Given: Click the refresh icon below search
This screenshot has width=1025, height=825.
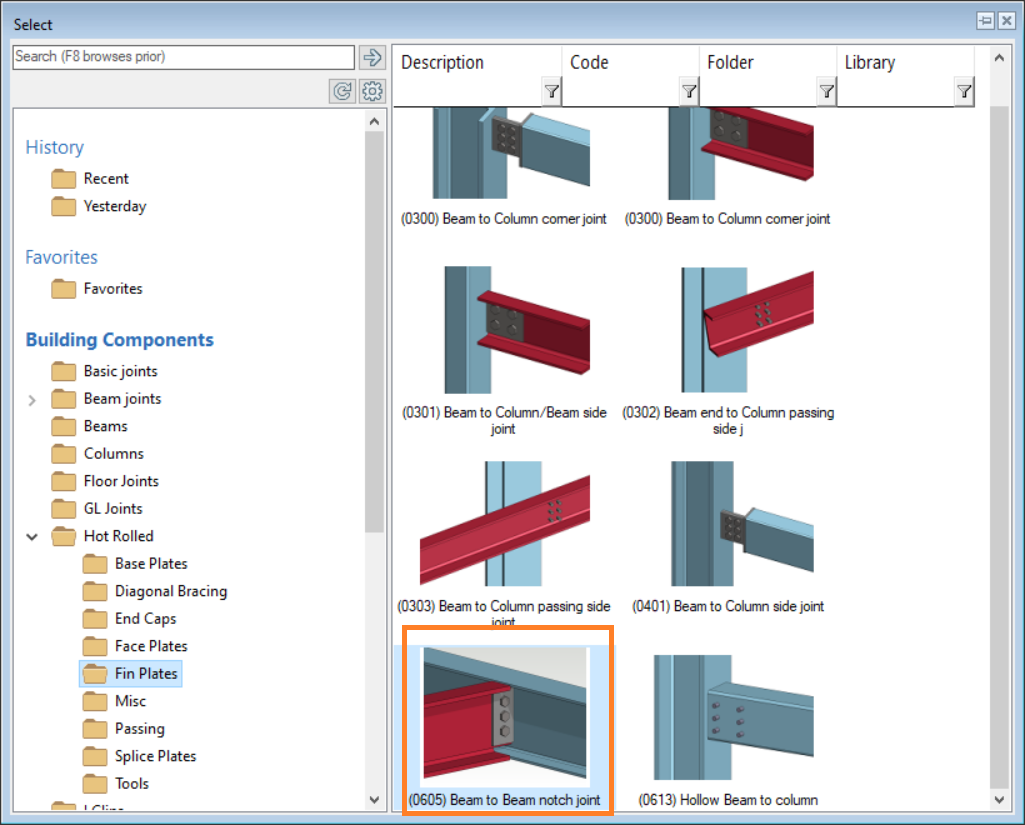Looking at the screenshot, I should [x=343, y=92].
